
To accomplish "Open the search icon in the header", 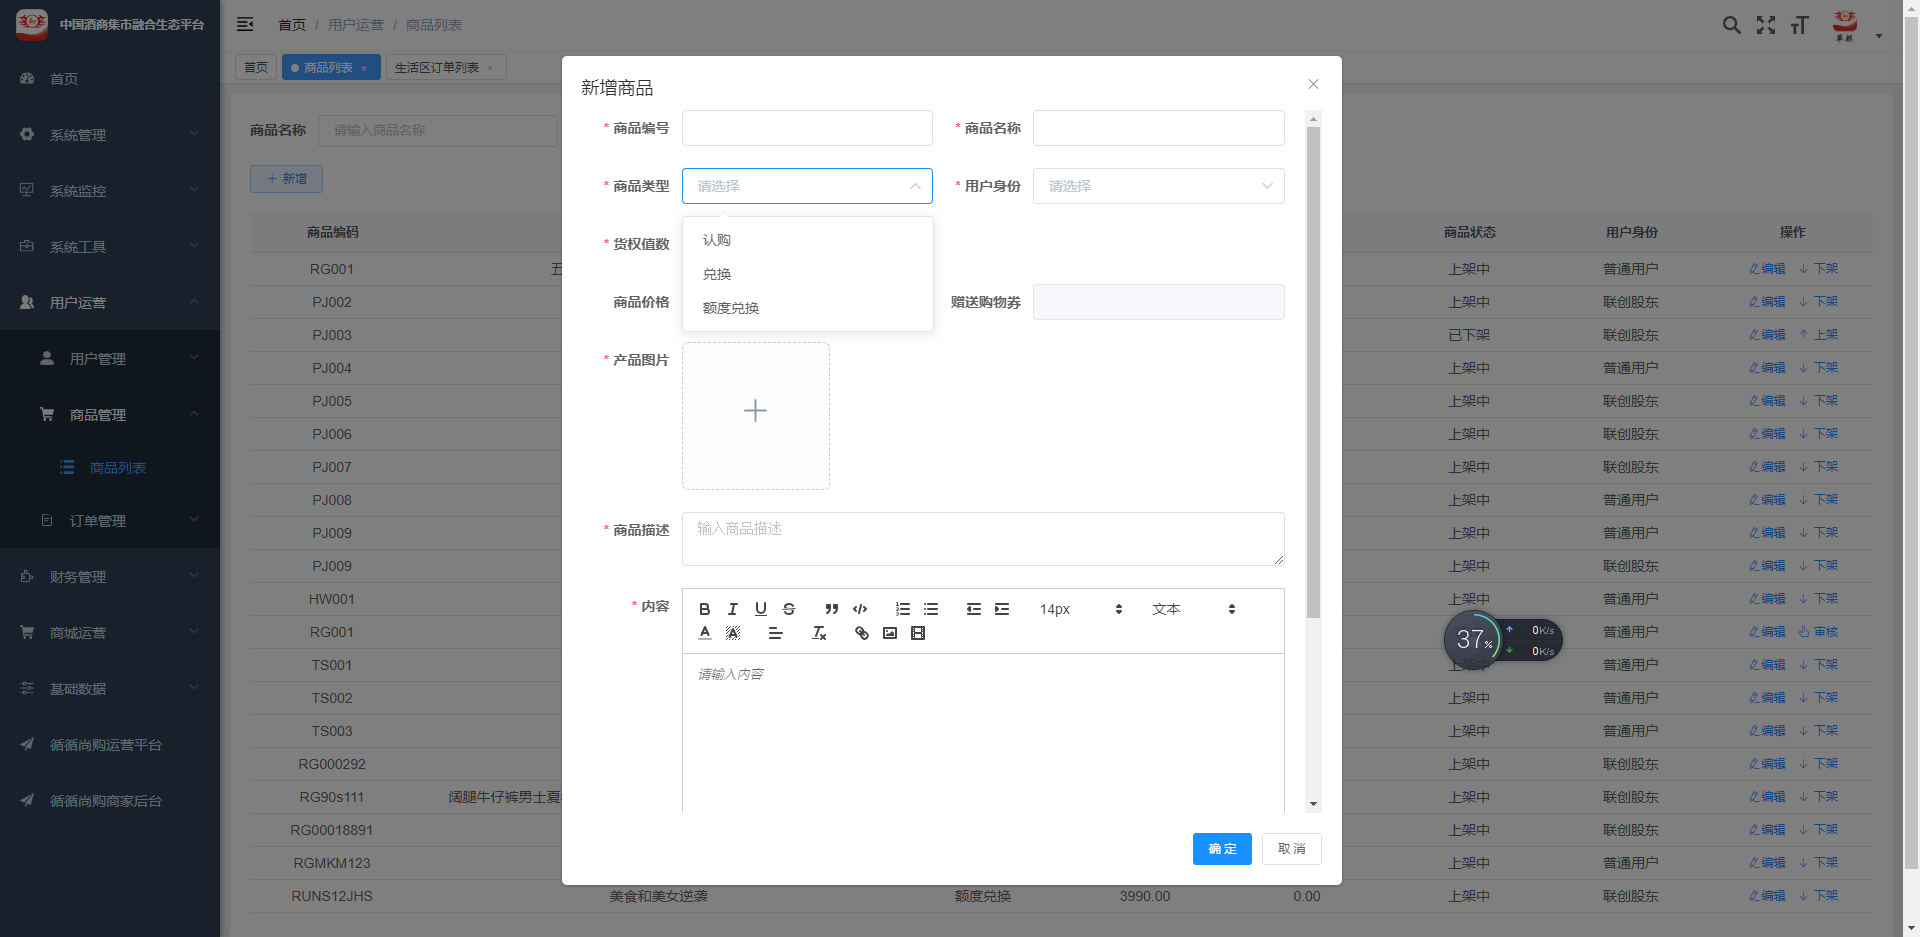I will pyautogui.click(x=1732, y=25).
